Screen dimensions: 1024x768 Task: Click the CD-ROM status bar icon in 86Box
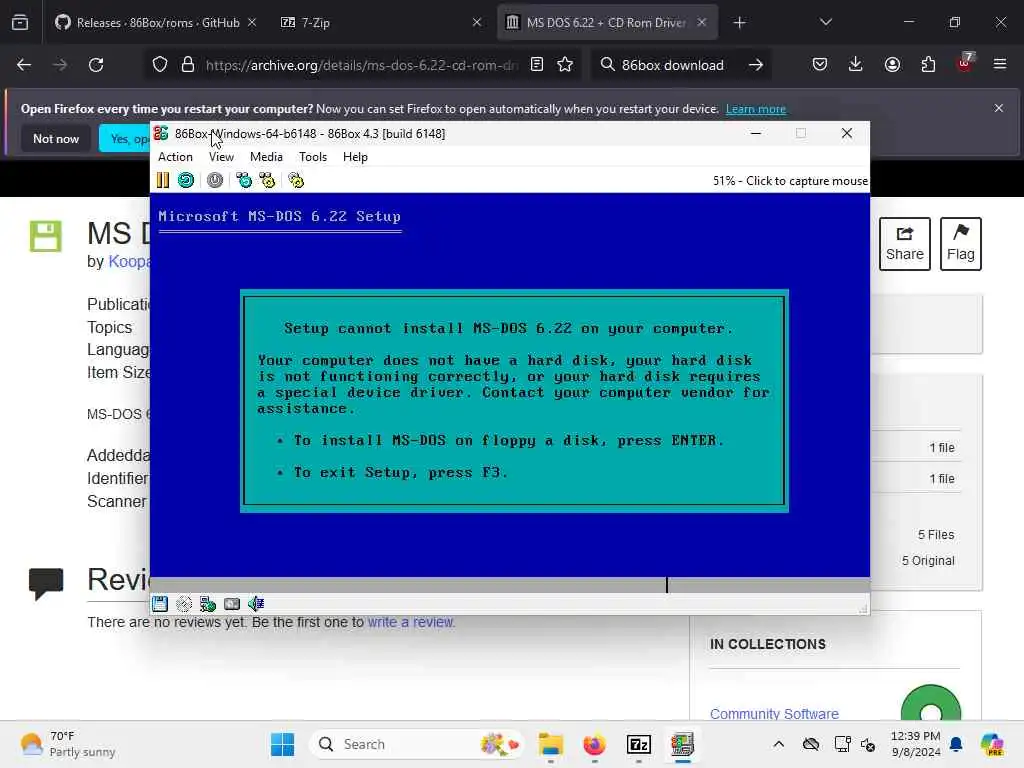[184, 604]
